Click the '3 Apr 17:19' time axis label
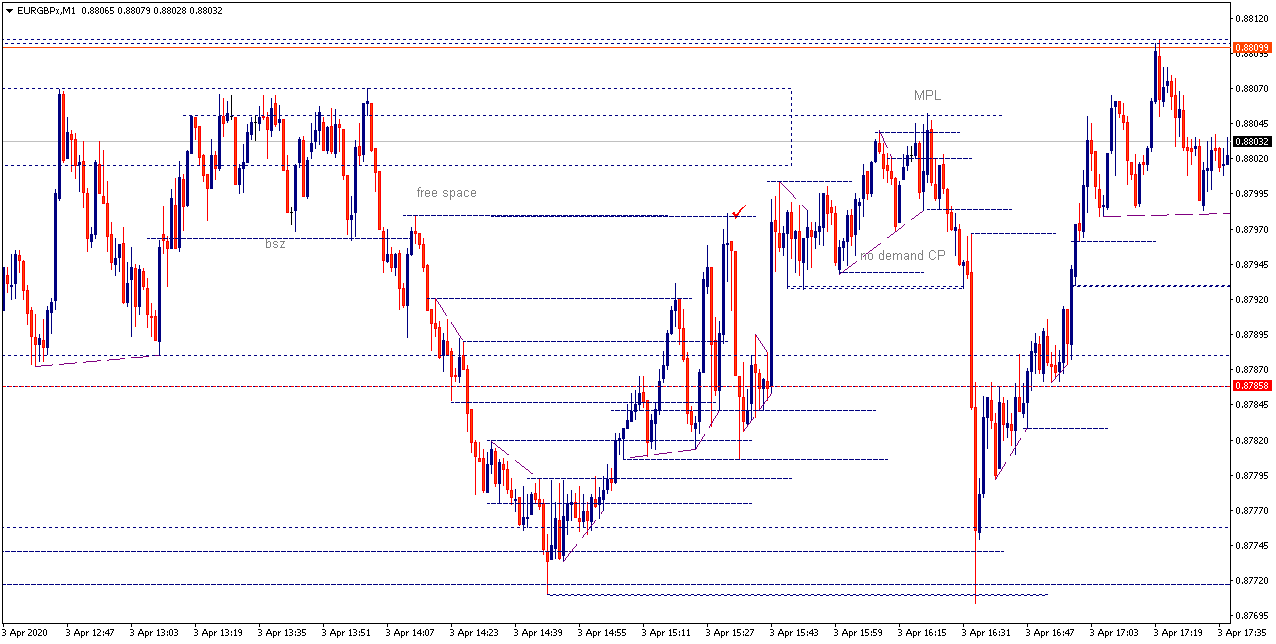 pos(1180,633)
